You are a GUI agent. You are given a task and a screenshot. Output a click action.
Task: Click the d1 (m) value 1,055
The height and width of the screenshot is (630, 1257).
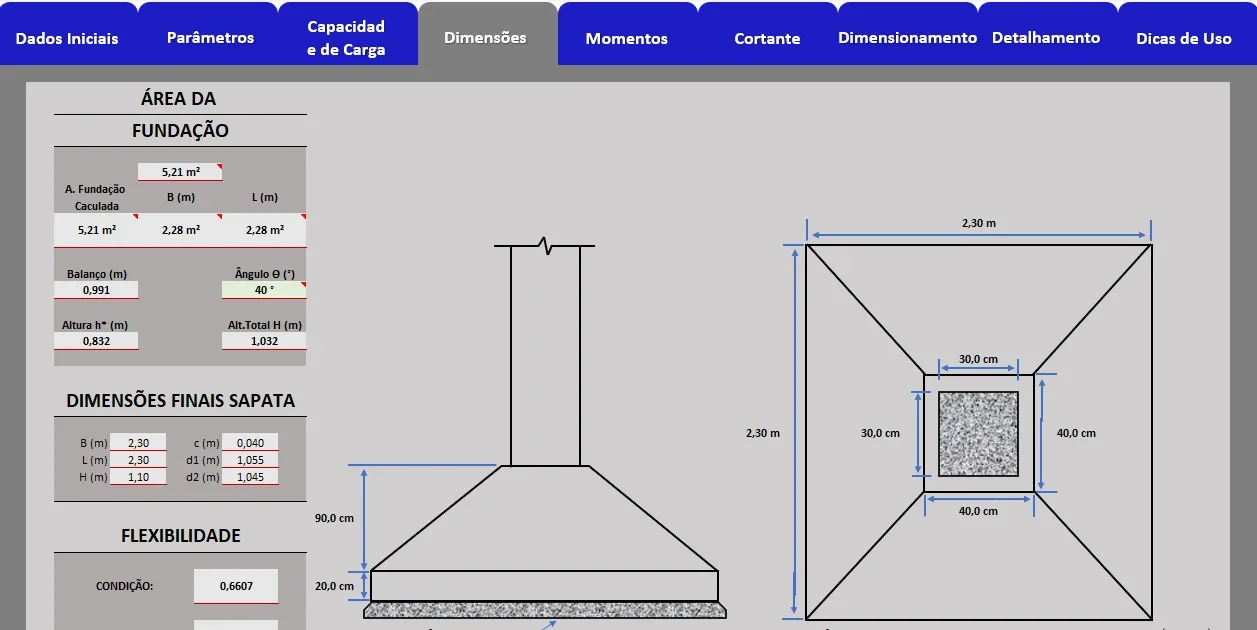coord(250,460)
